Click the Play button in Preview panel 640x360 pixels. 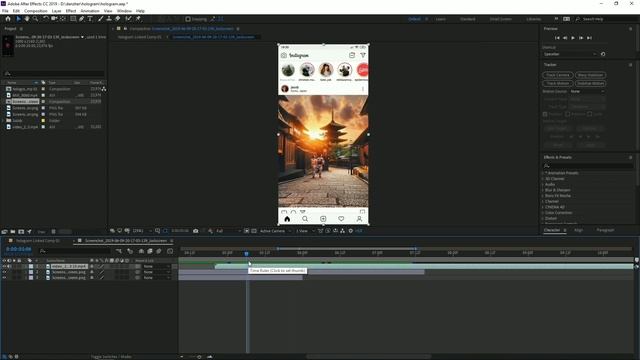[573, 38]
